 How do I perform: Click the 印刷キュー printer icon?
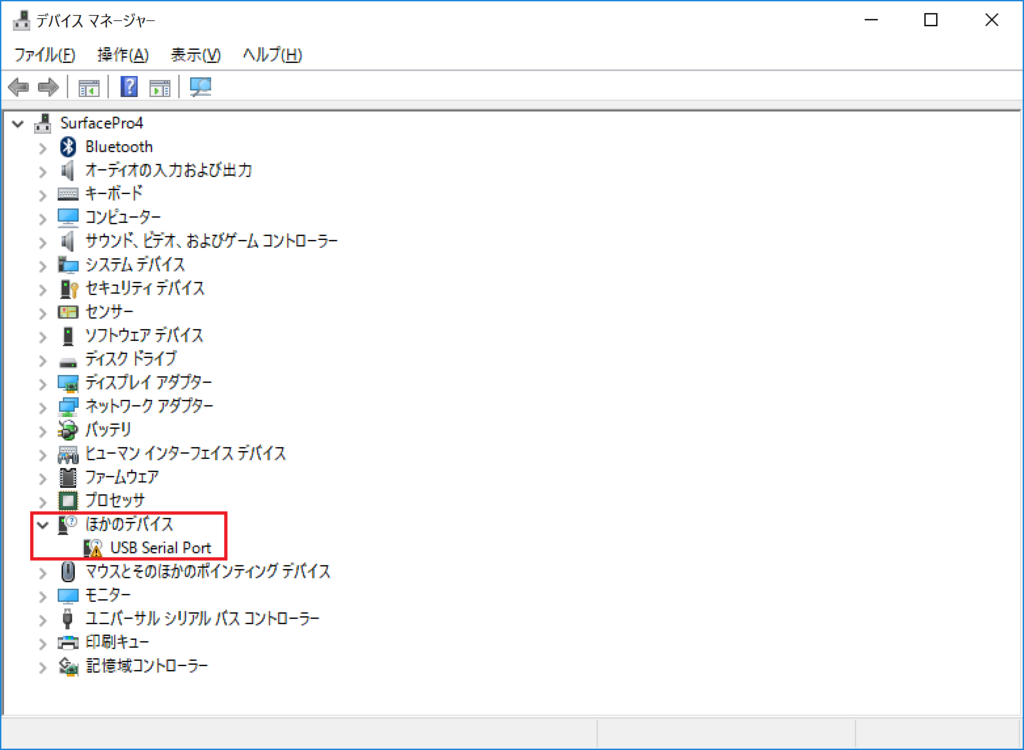(68, 642)
